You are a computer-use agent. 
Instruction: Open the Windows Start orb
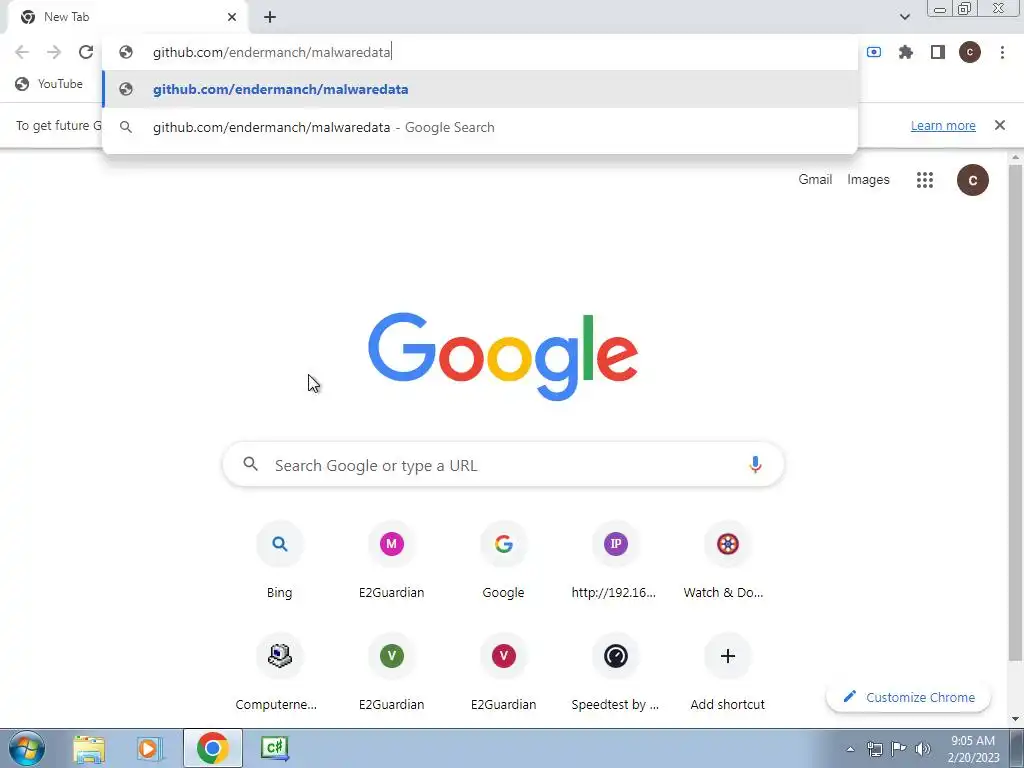[27, 748]
